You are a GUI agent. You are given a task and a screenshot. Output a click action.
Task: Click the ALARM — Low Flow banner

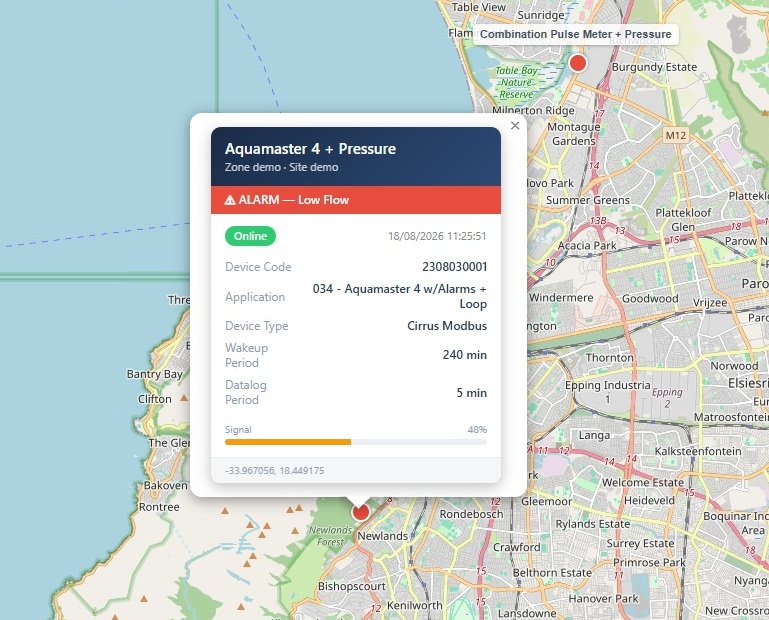pyautogui.click(x=356, y=200)
